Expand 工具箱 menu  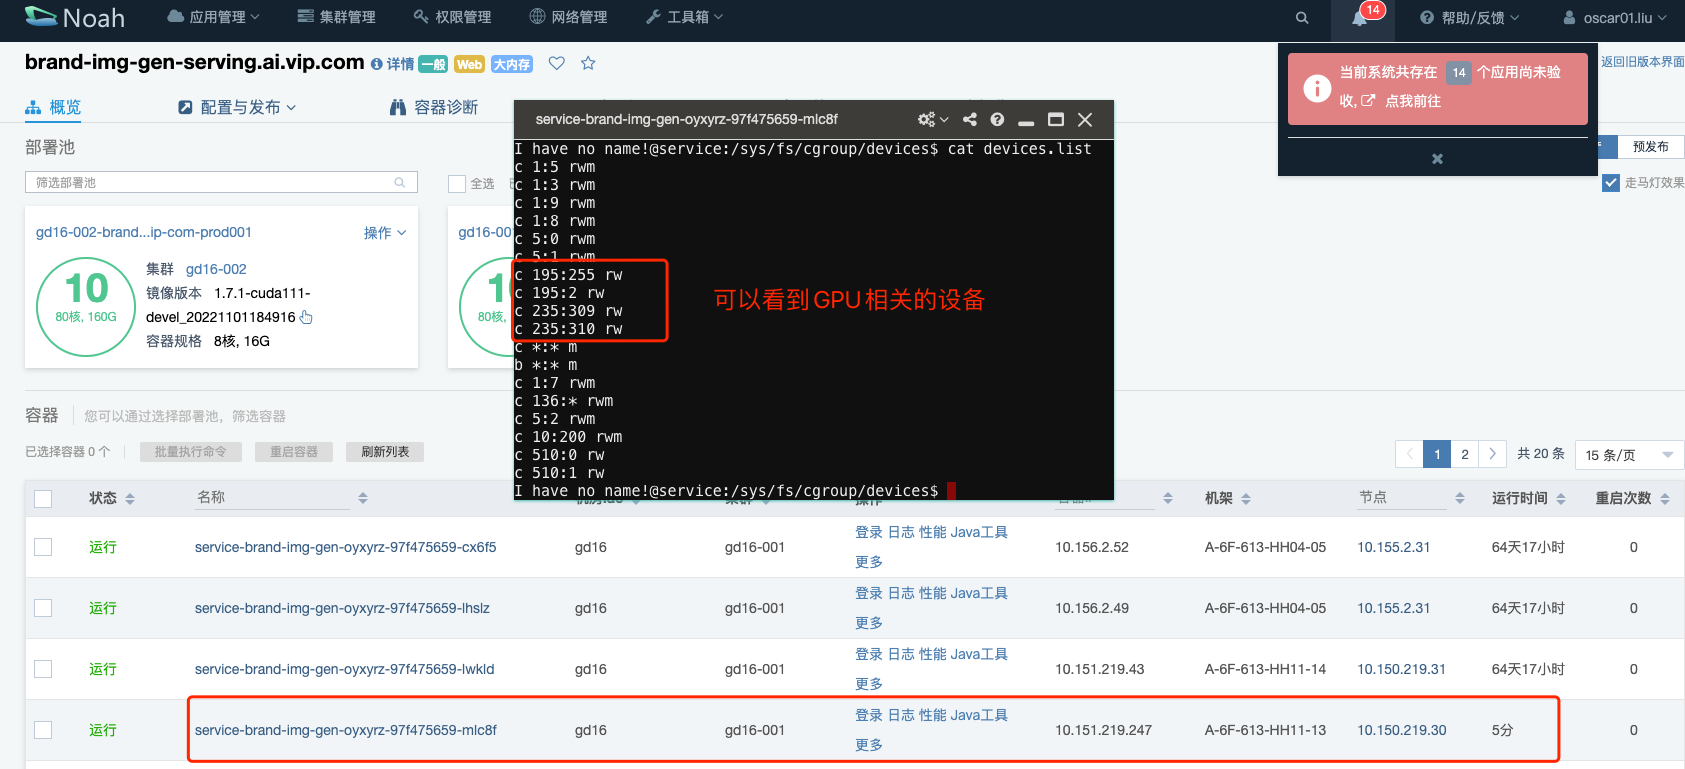pyautogui.click(x=685, y=17)
